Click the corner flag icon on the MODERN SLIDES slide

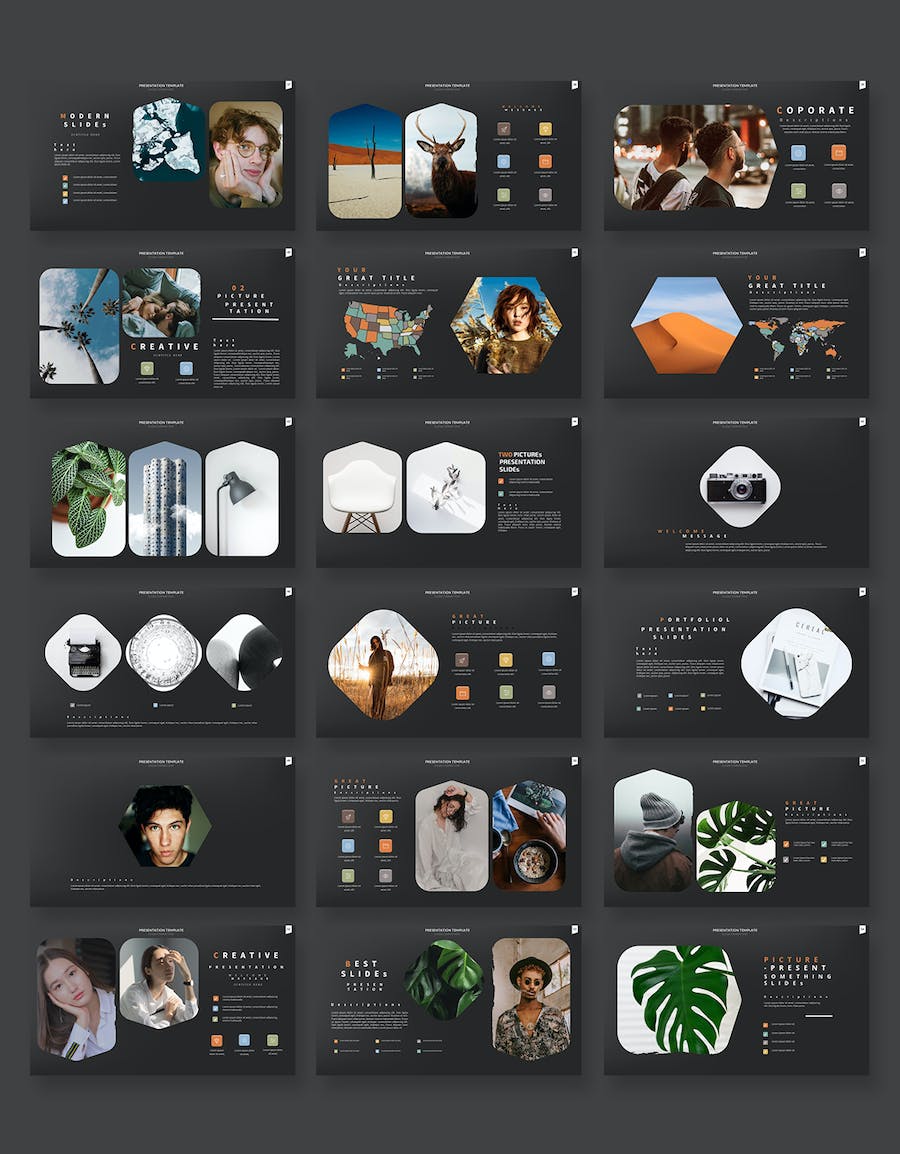coord(288,85)
